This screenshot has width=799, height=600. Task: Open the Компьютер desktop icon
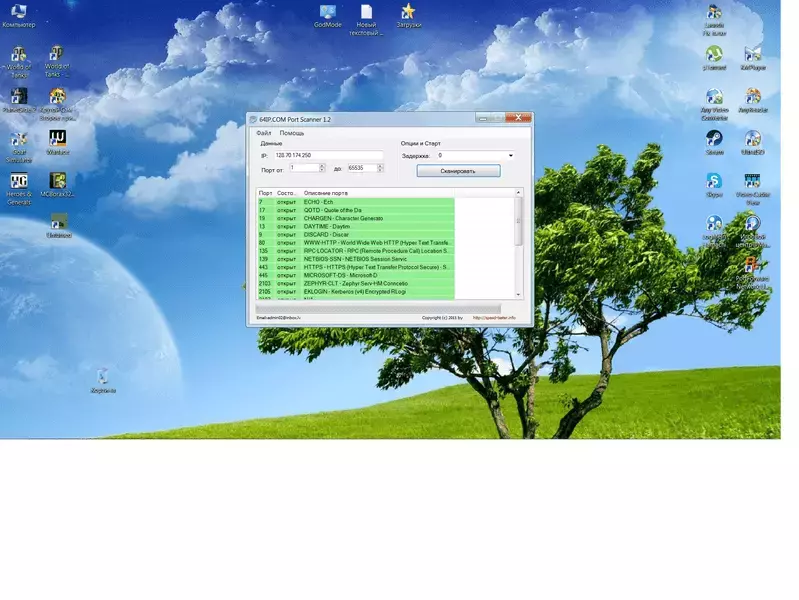click(x=18, y=15)
